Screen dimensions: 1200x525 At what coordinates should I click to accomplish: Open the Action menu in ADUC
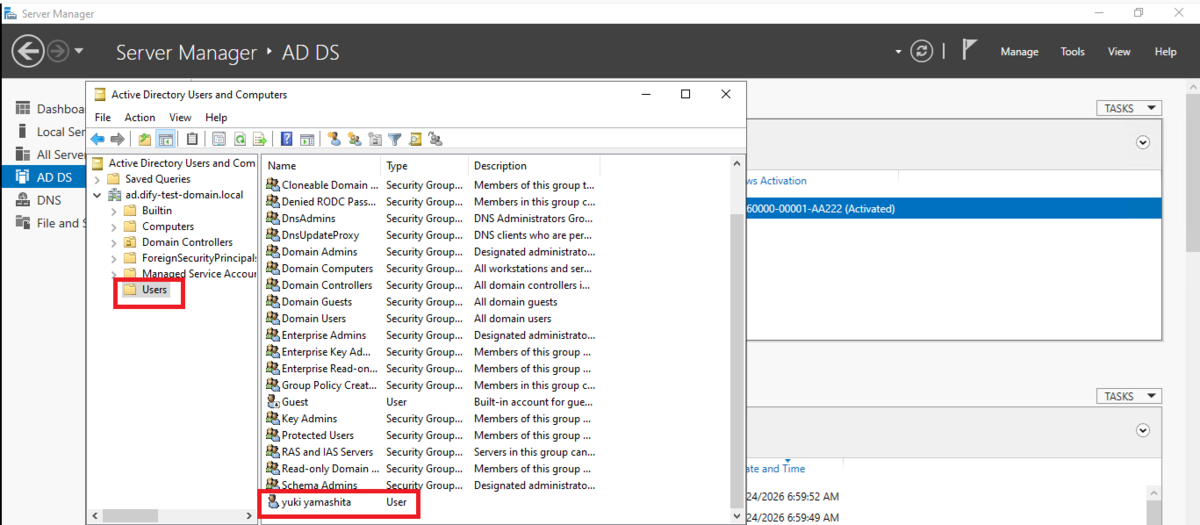(140, 117)
